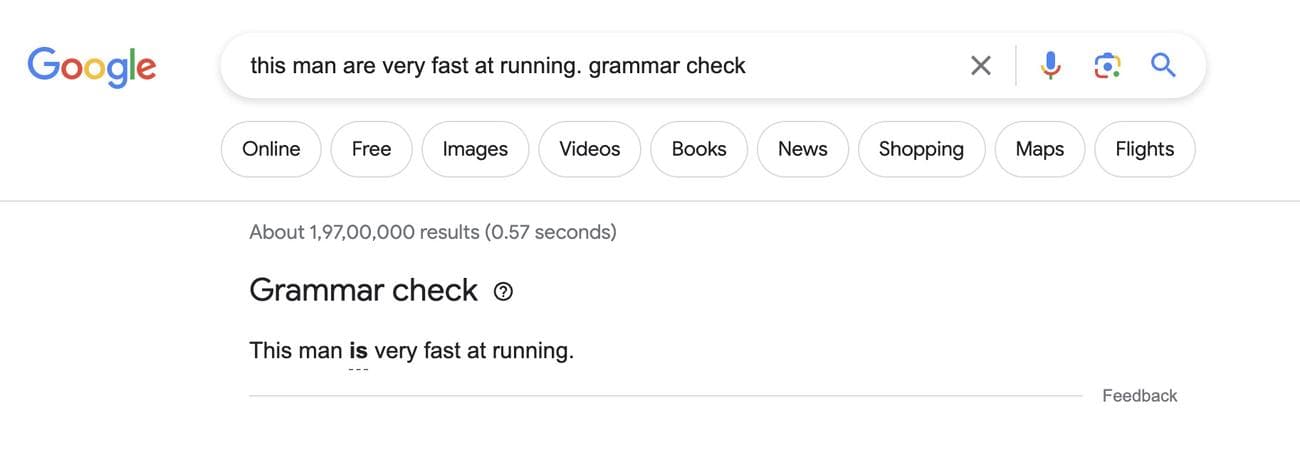Switch to the Maps tab
This screenshot has width=1300, height=452.
[1039, 149]
